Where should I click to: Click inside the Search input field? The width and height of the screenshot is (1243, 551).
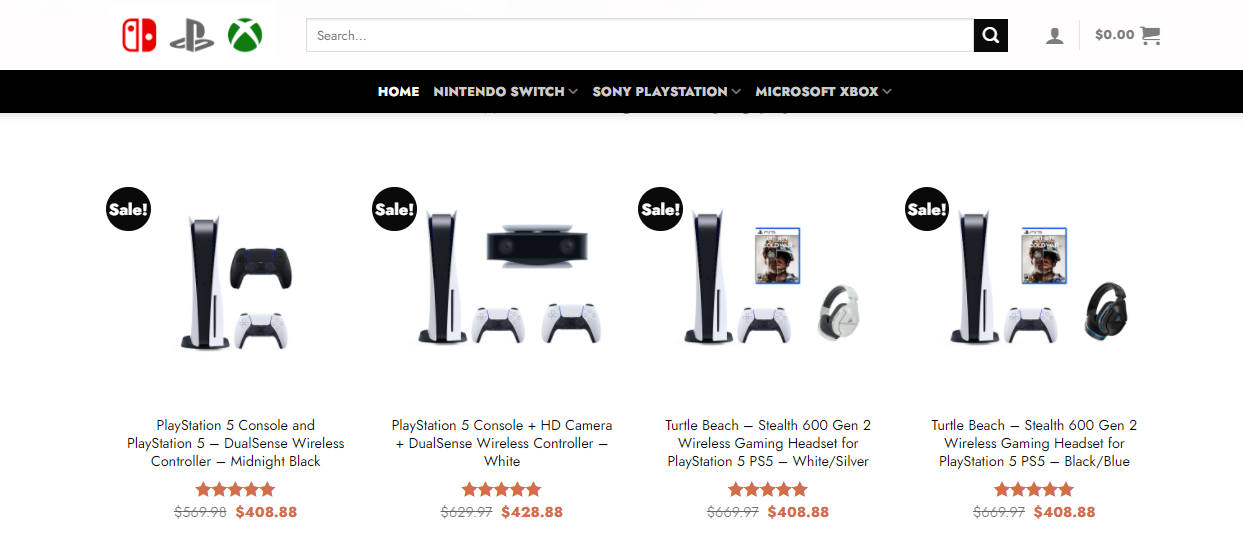pyautogui.click(x=640, y=35)
